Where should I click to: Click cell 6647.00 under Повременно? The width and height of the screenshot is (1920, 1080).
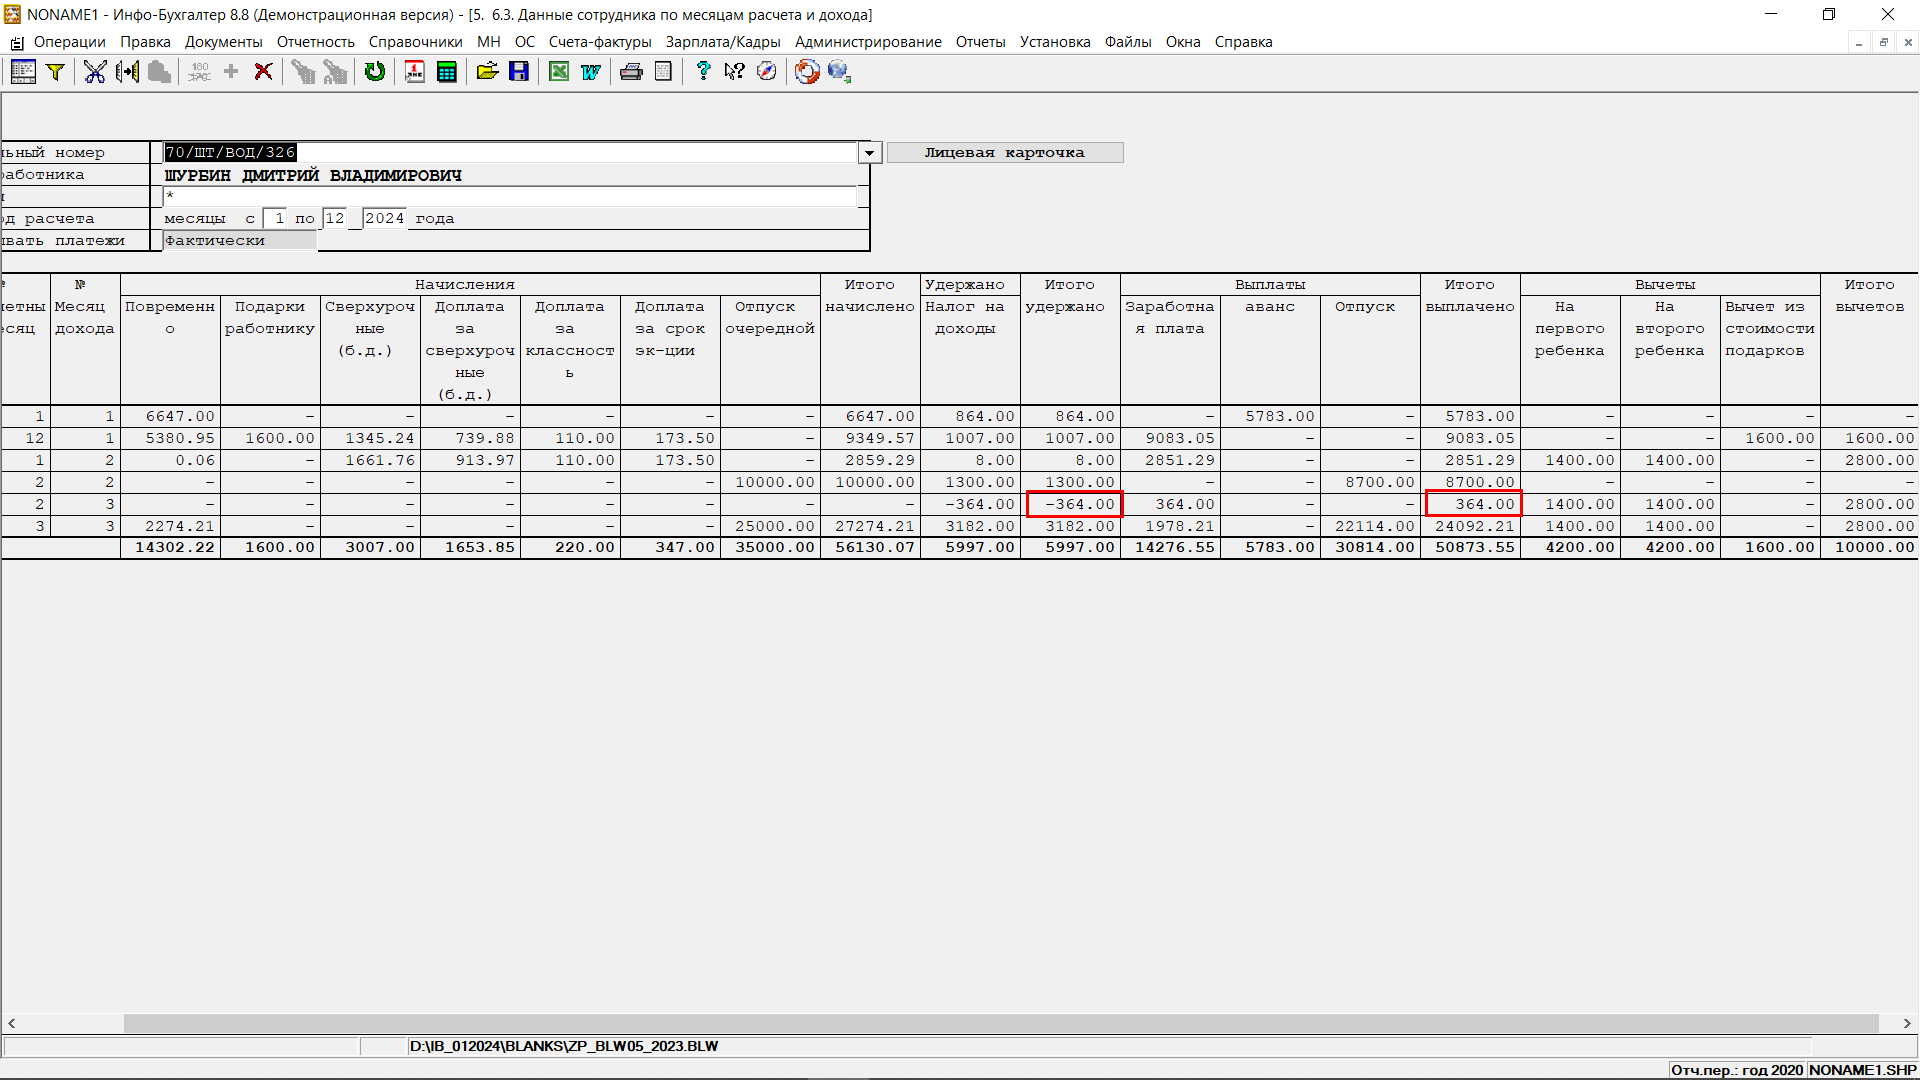click(170, 416)
